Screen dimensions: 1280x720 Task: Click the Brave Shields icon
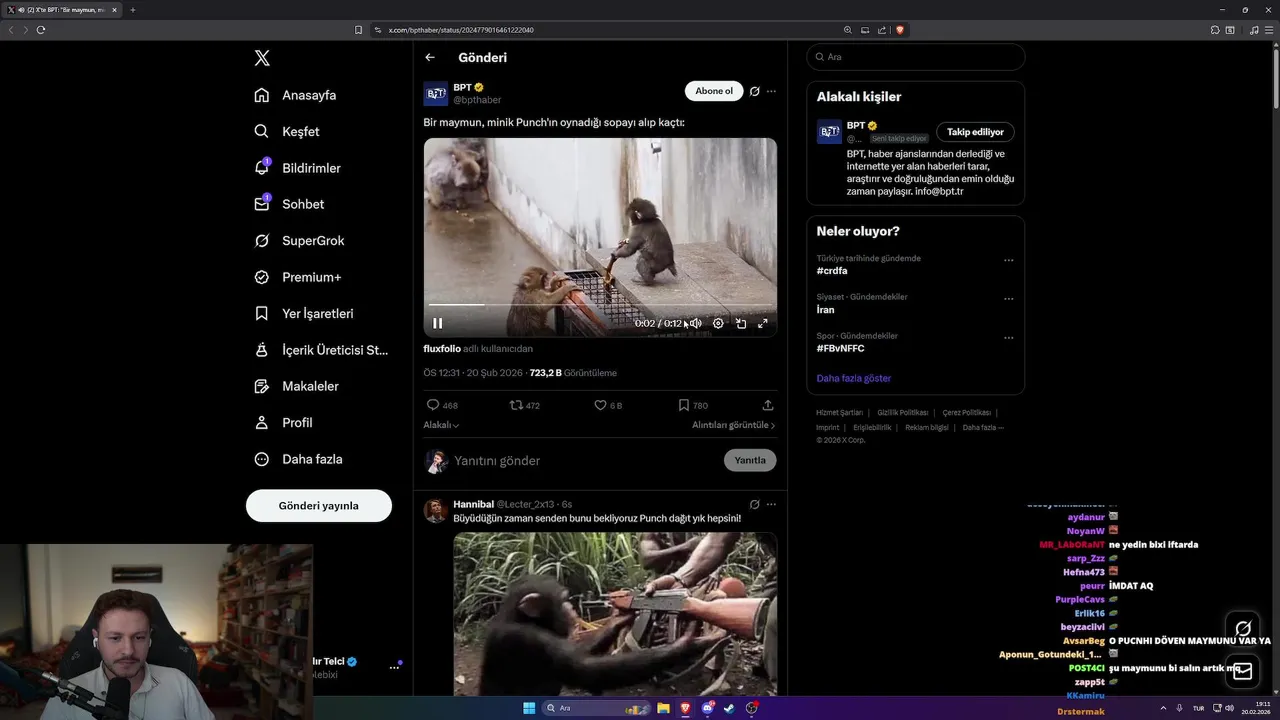click(x=900, y=30)
